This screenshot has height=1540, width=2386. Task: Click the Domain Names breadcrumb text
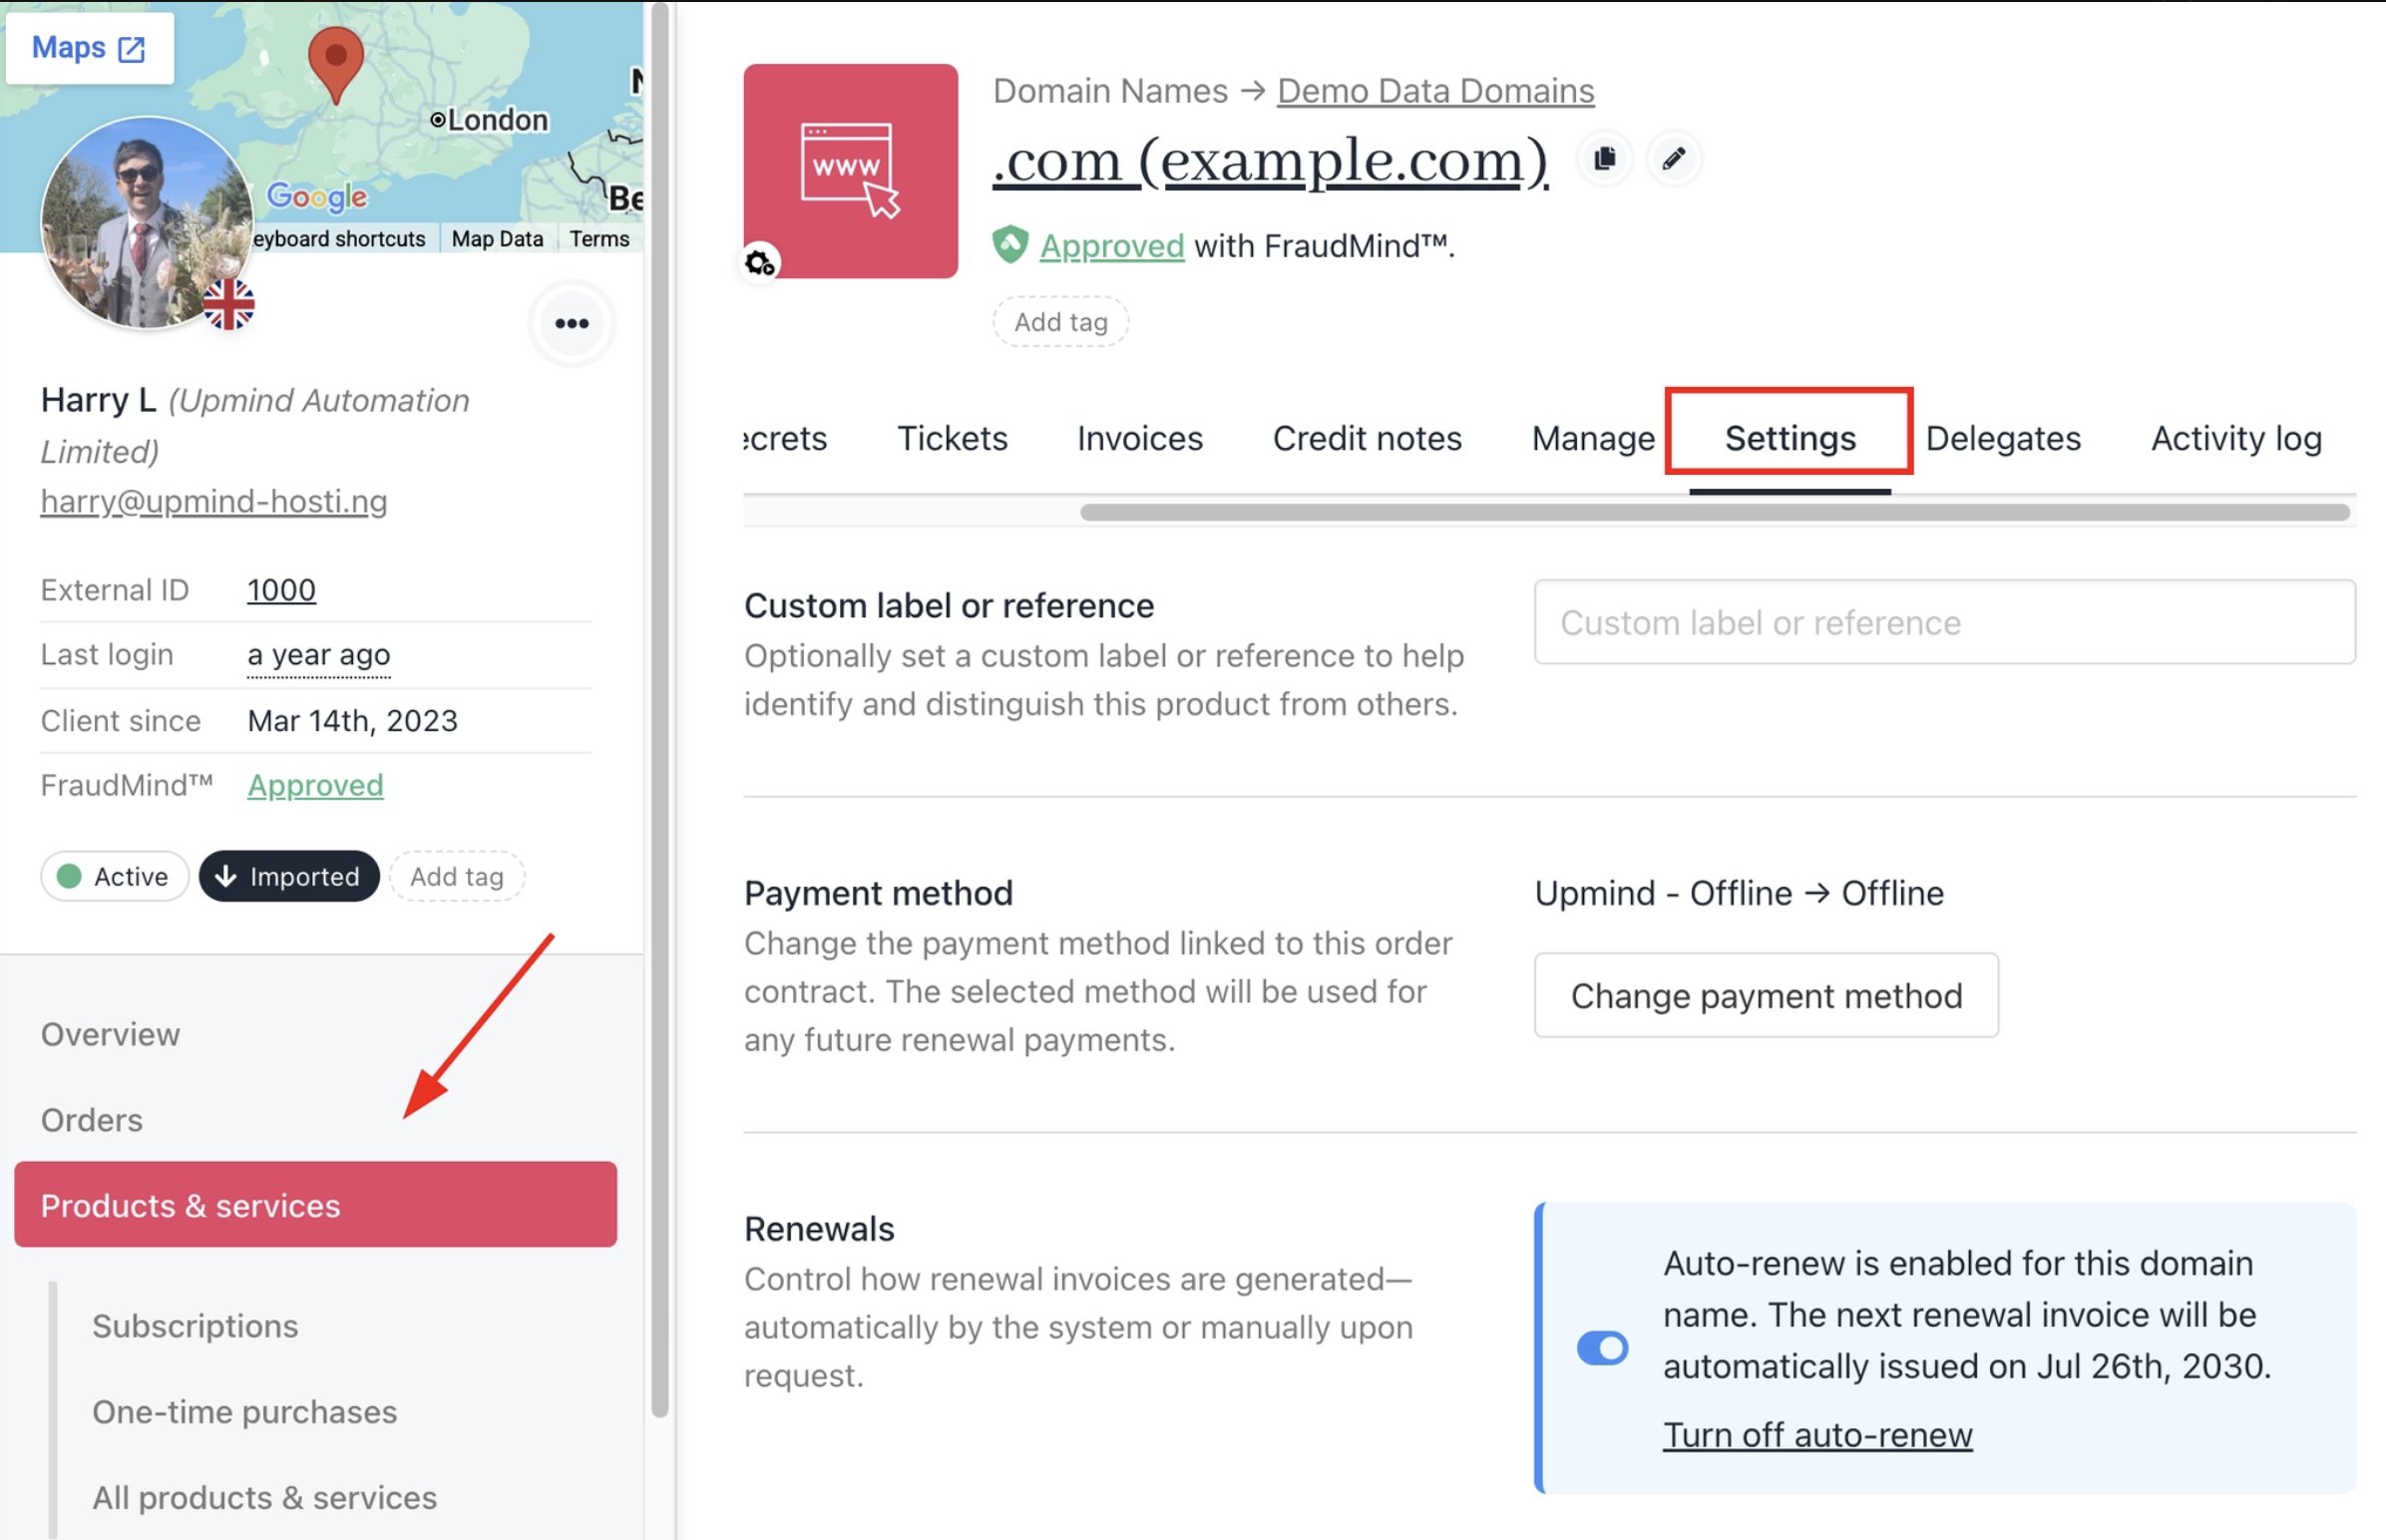pos(1110,91)
